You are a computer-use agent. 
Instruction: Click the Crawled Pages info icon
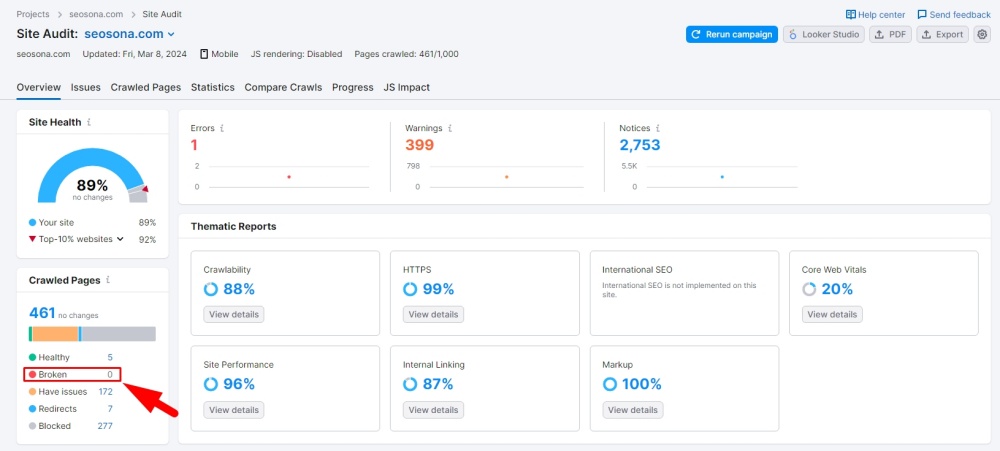(x=108, y=281)
